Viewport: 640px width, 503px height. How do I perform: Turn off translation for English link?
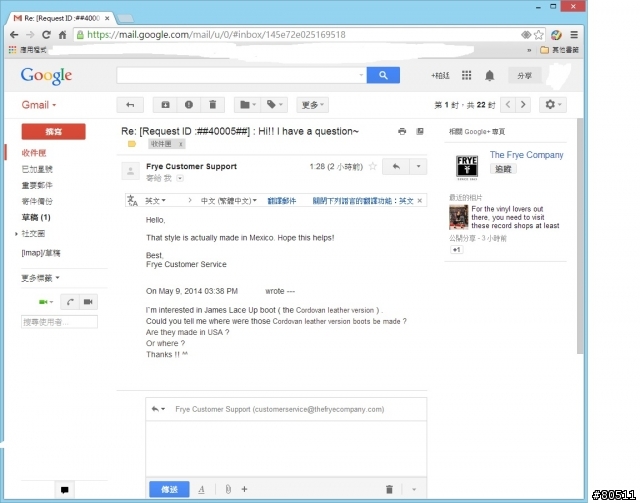point(363,200)
